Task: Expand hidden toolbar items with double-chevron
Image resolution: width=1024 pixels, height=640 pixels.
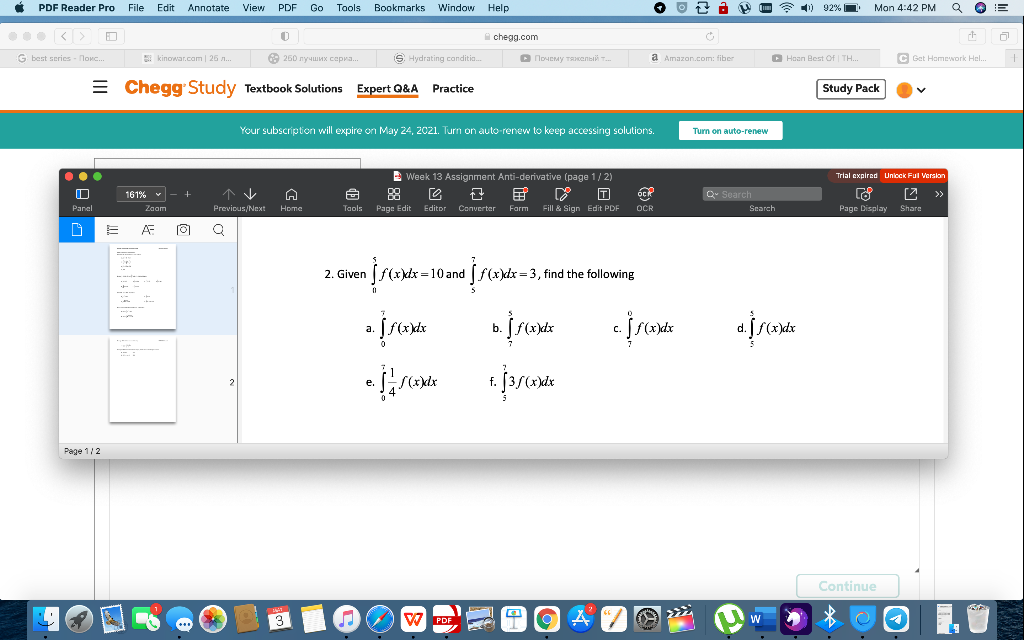Action: click(x=937, y=195)
